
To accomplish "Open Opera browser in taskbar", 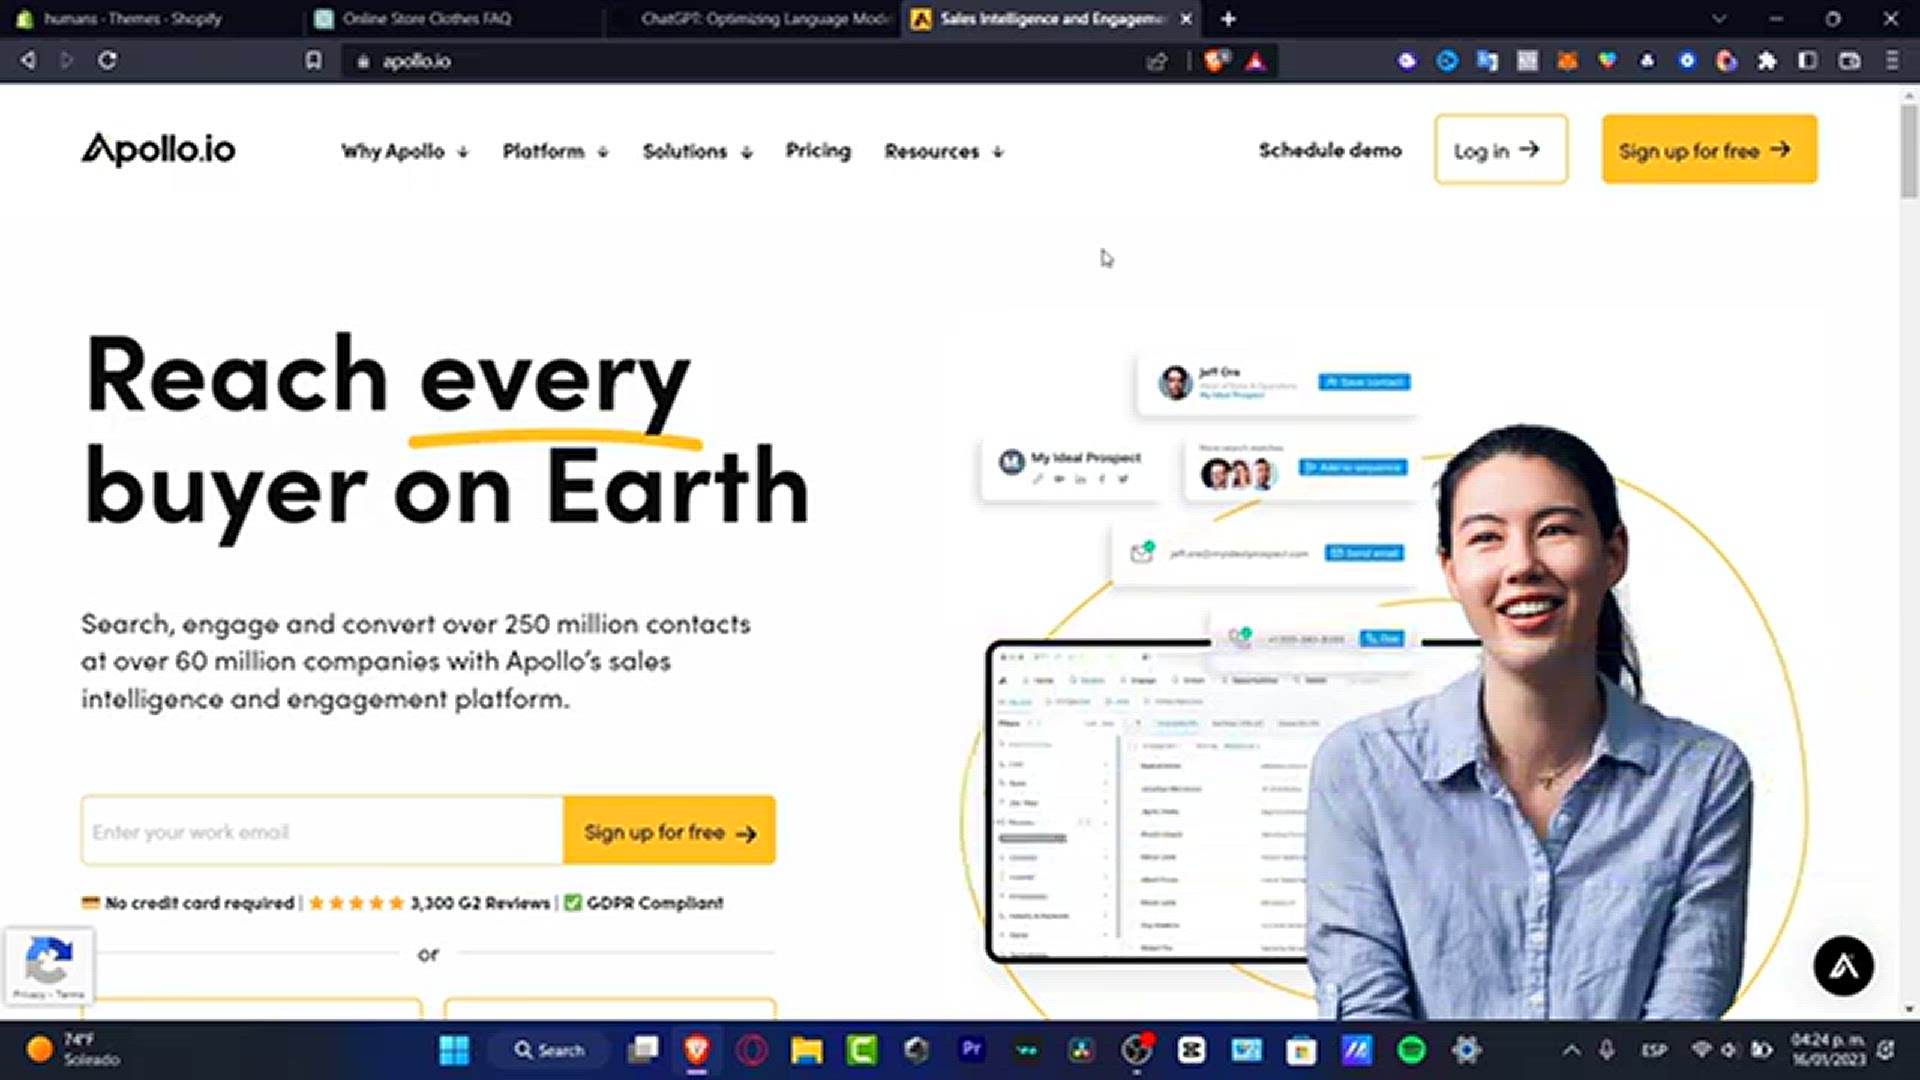I will tap(752, 1050).
